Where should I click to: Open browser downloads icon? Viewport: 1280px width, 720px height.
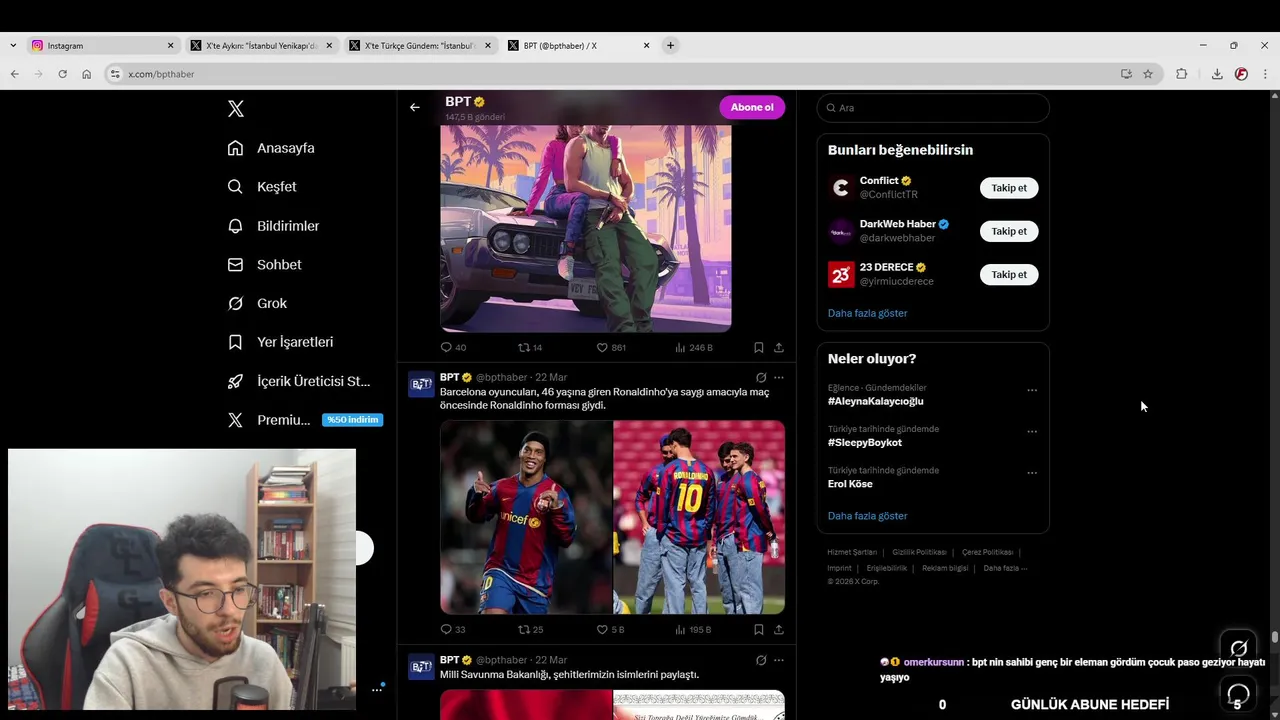pyautogui.click(x=1217, y=74)
